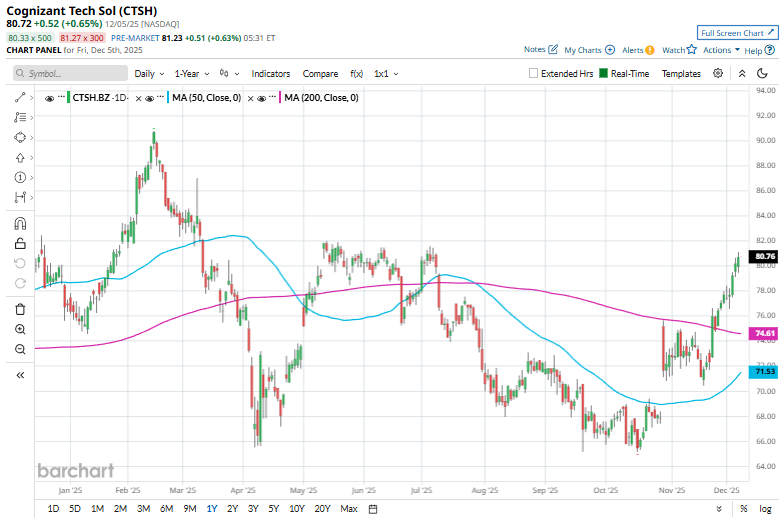Image resolution: width=782 pixels, height=522 pixels.
Task: Select the 6M time range
Action: tap(166, 509)
